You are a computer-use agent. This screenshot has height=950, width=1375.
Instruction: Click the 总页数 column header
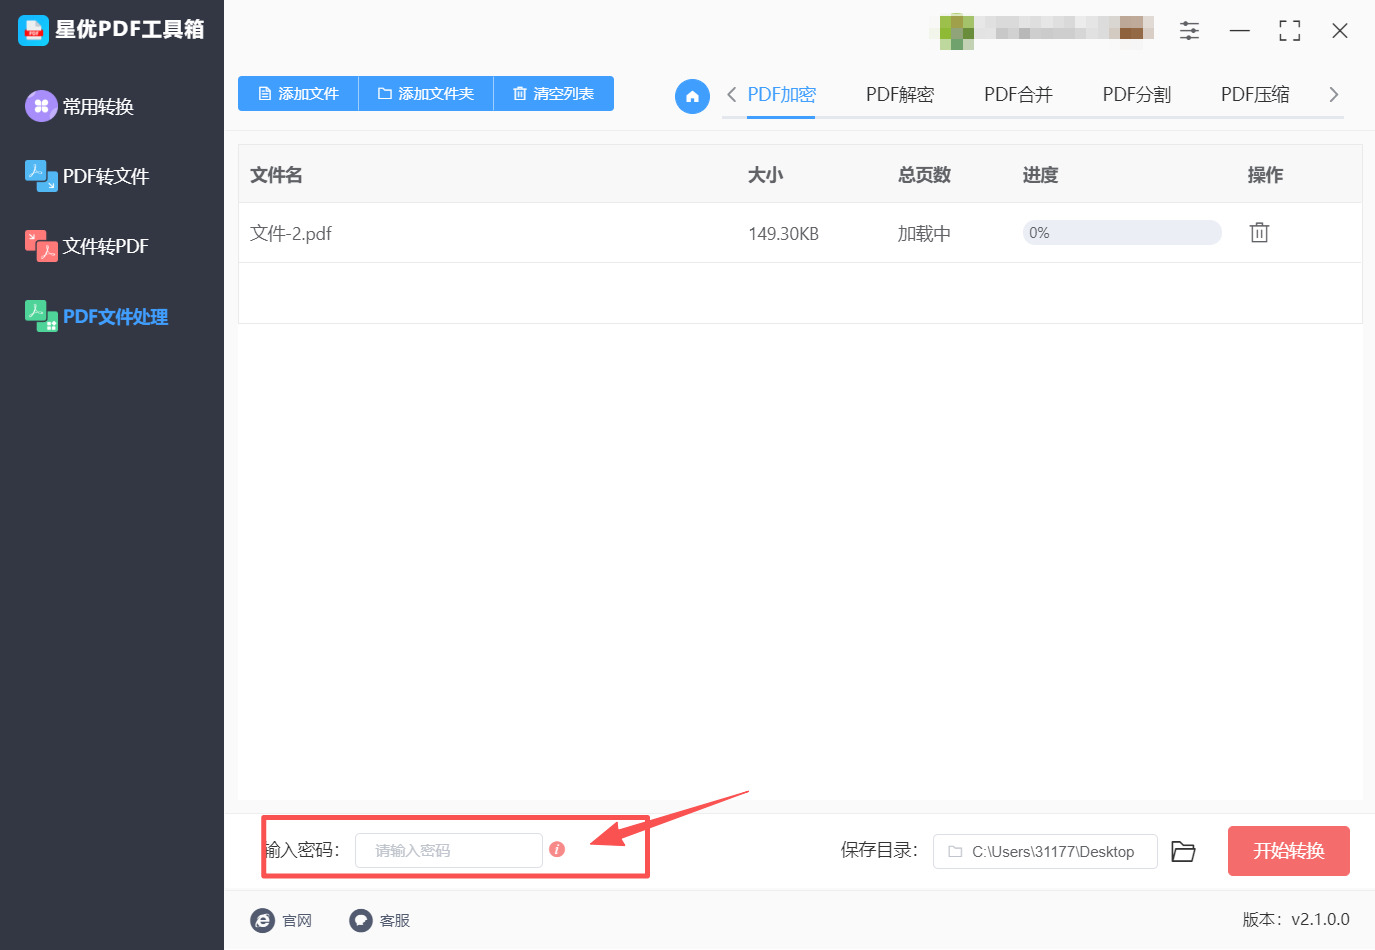(924, 176)
